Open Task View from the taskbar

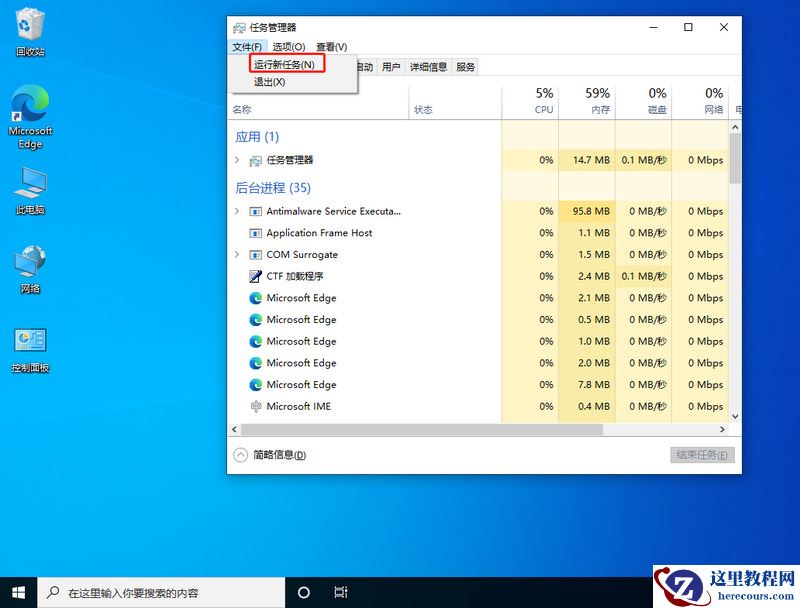tap(341, 592)
